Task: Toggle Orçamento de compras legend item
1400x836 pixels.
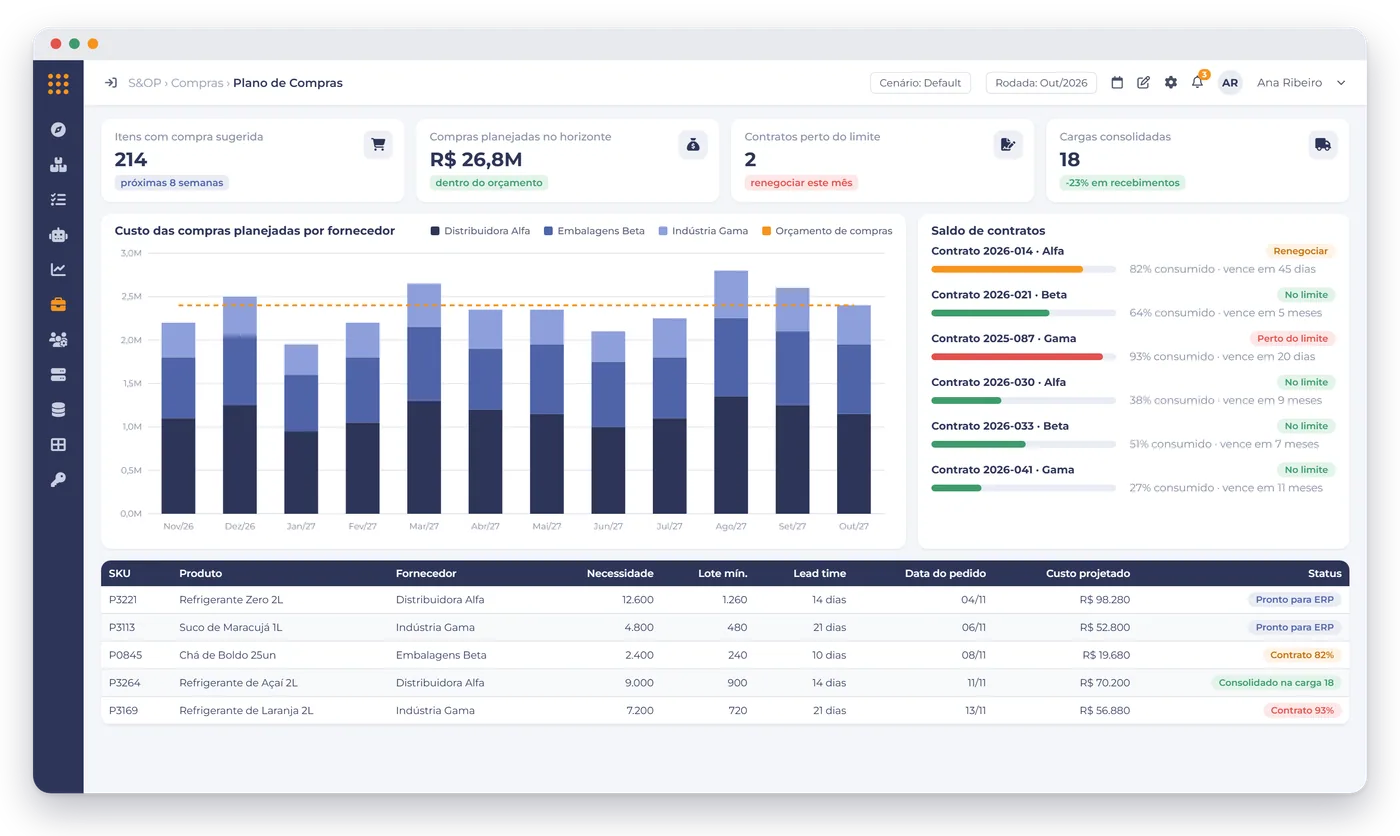Action: pyautogui.click(x=827, y=231)
